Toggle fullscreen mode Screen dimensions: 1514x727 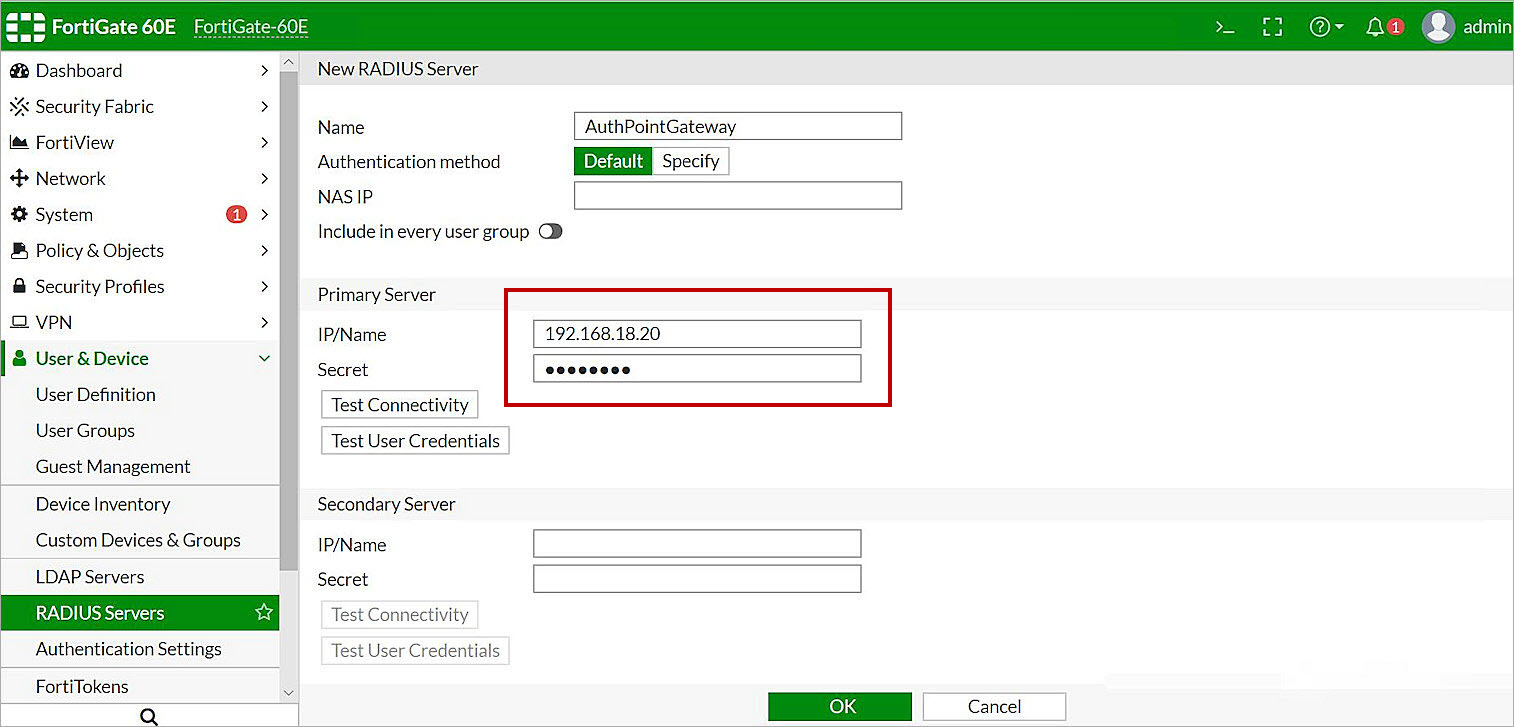click(x=1272, y=27)
